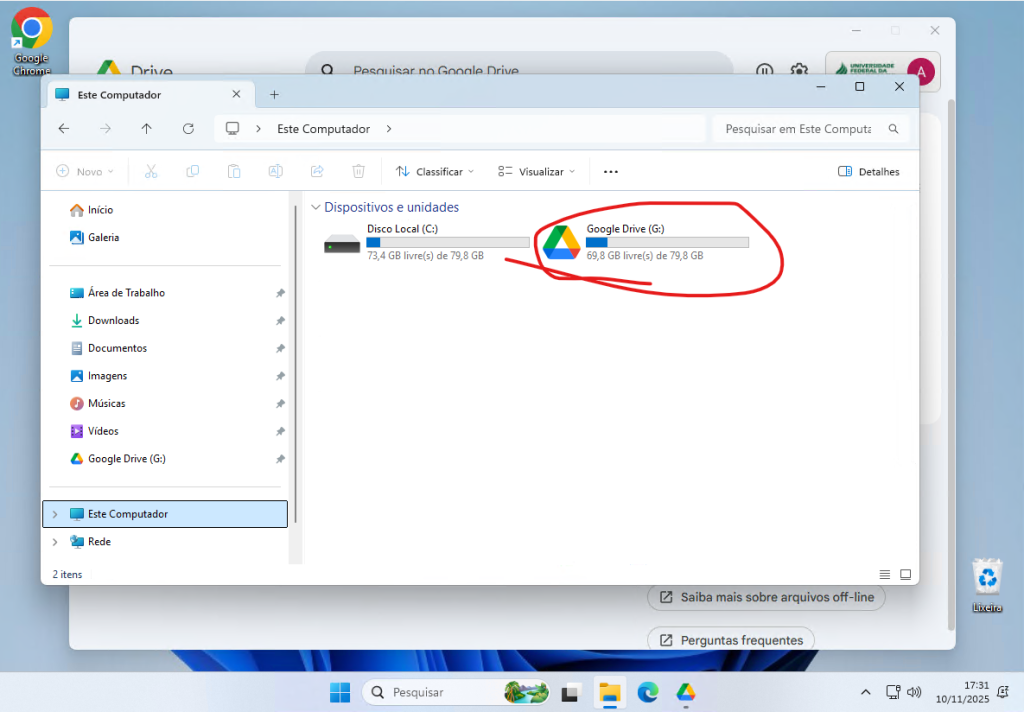Open the see more options menu
The image size is (1024, 712).
[610, 172]
